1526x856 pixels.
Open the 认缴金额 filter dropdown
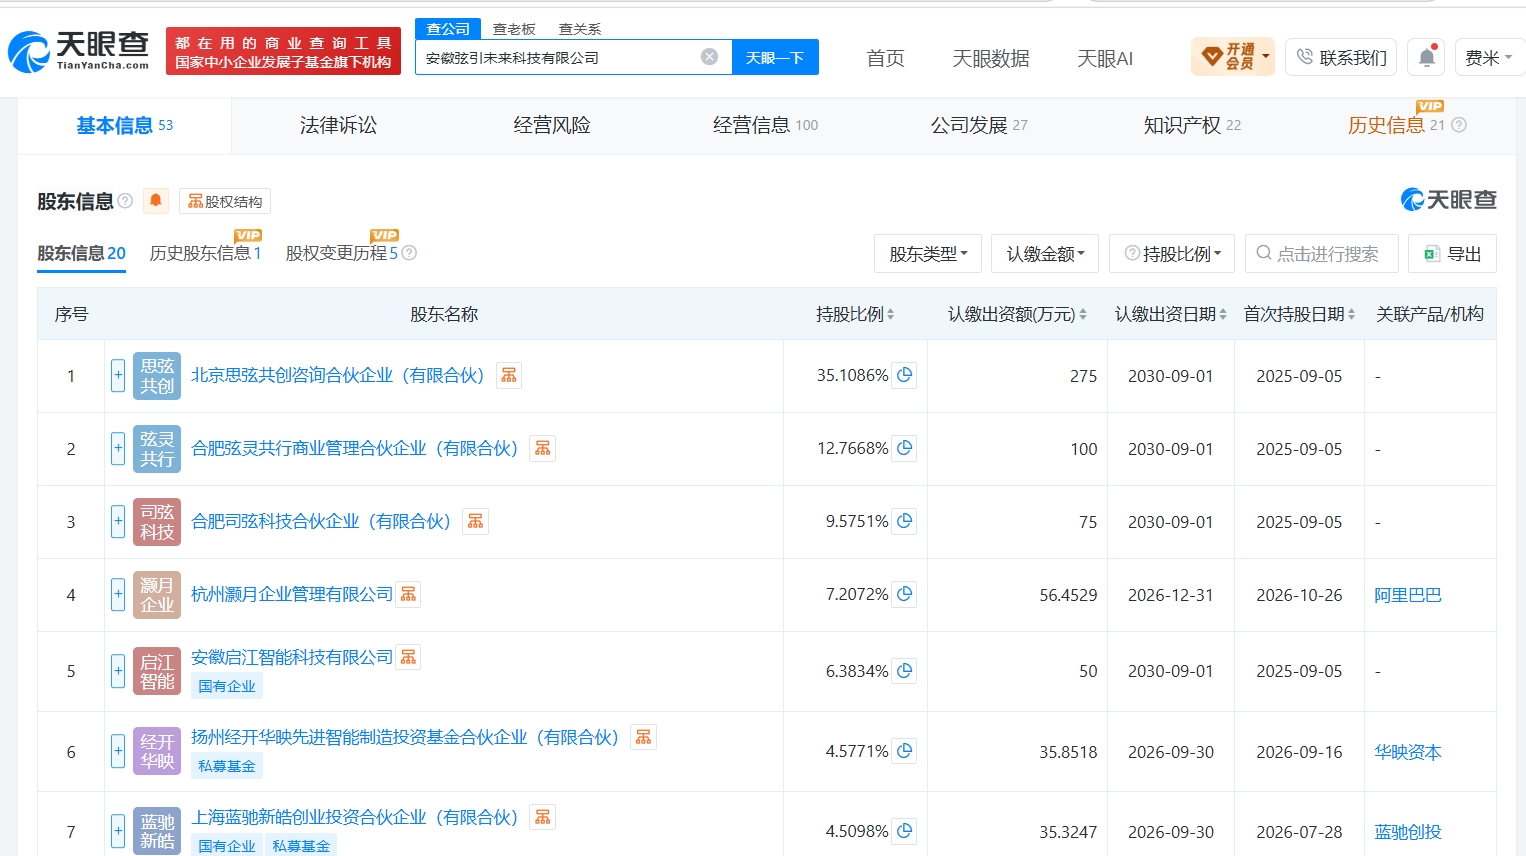coord(1045,254)
